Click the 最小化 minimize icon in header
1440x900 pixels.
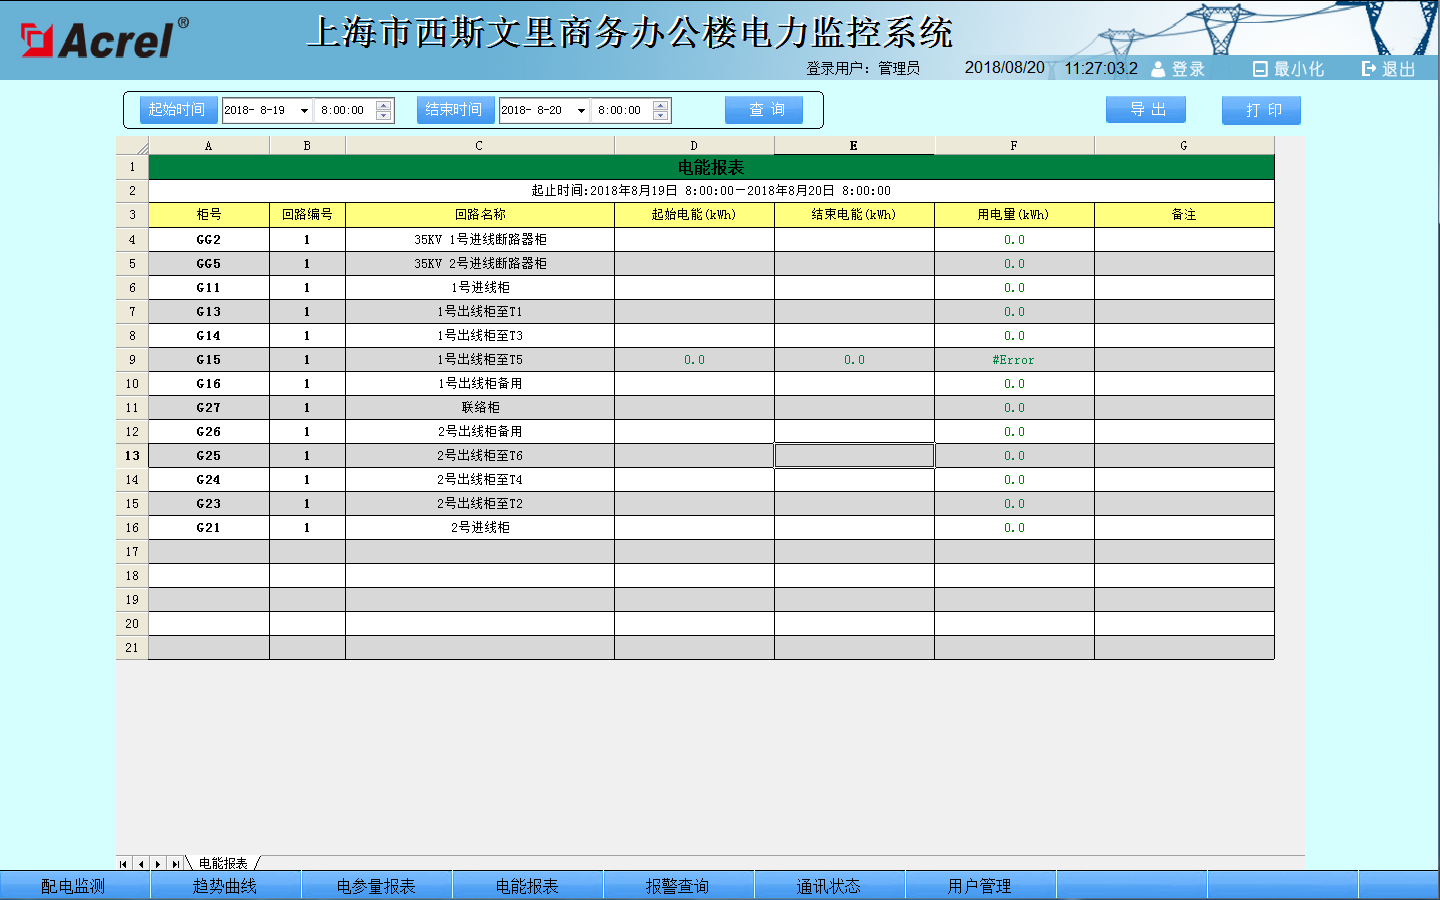1260,69
